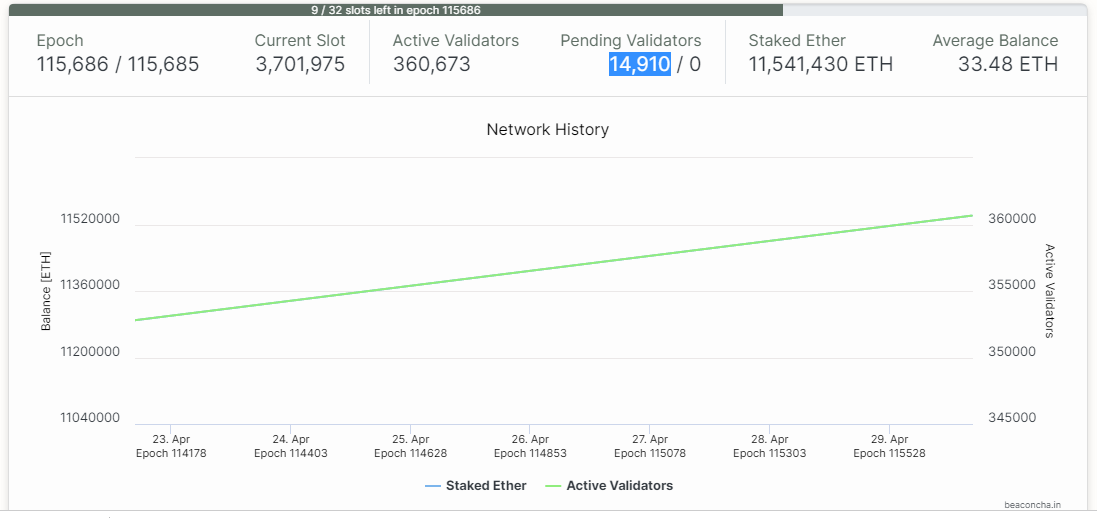Click the highlighted pending count 14,910

click(639, 64)
